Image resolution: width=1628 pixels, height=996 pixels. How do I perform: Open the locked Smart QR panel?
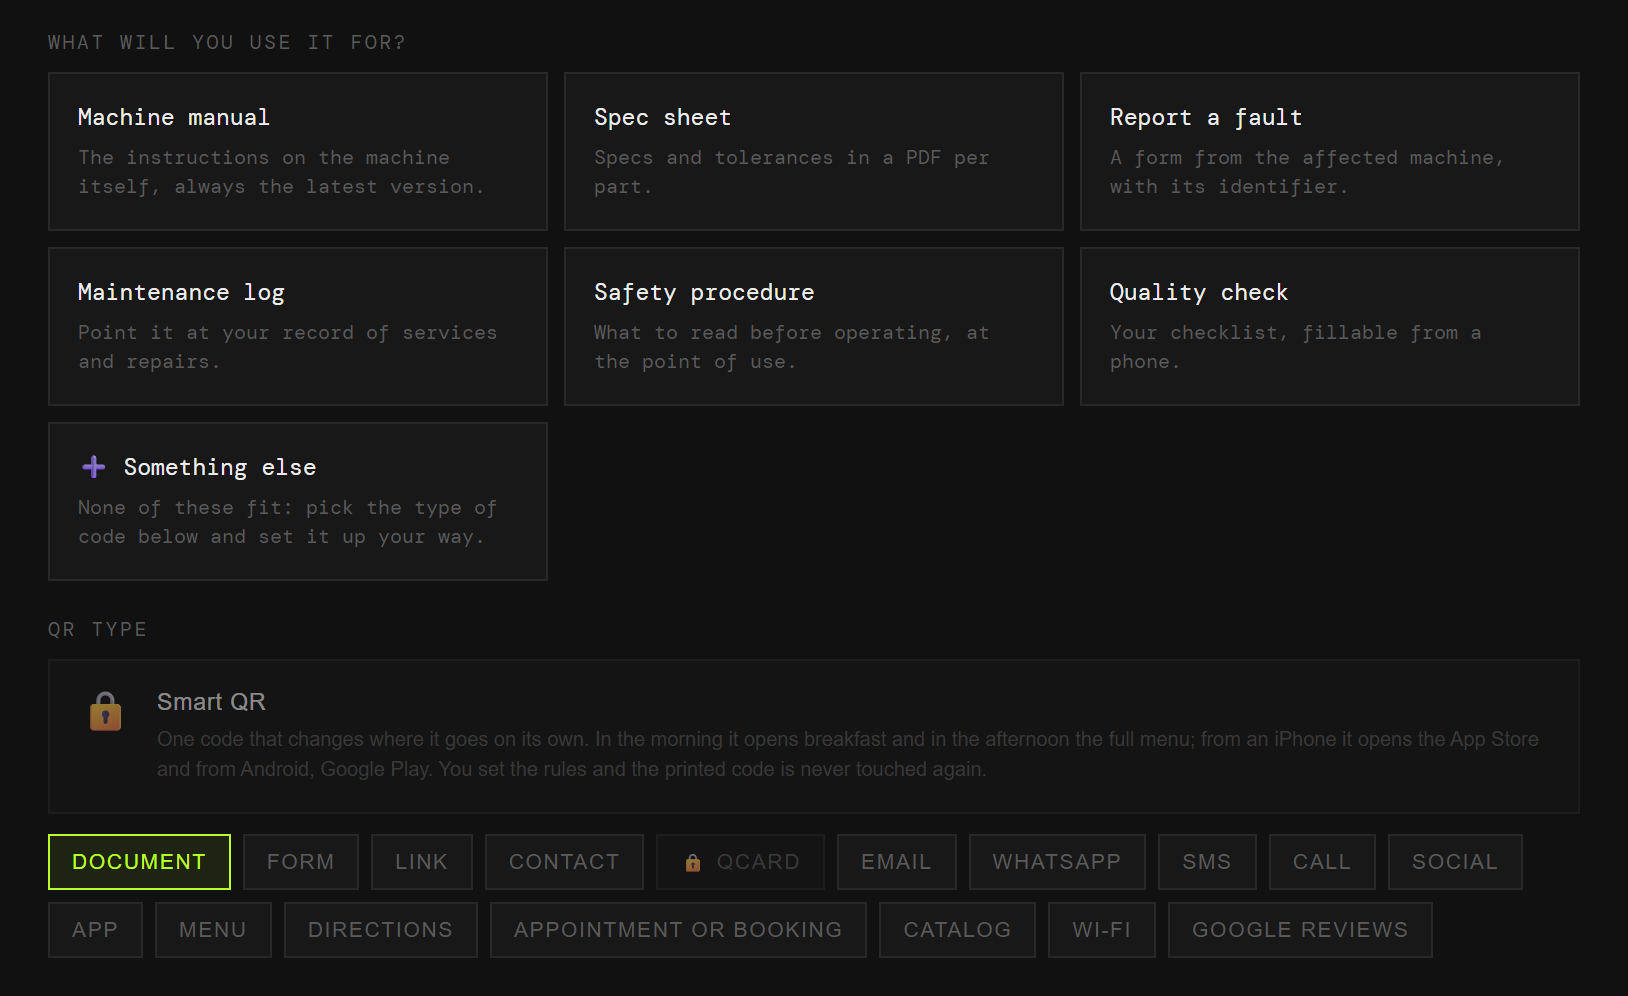[x=814, y=736]
